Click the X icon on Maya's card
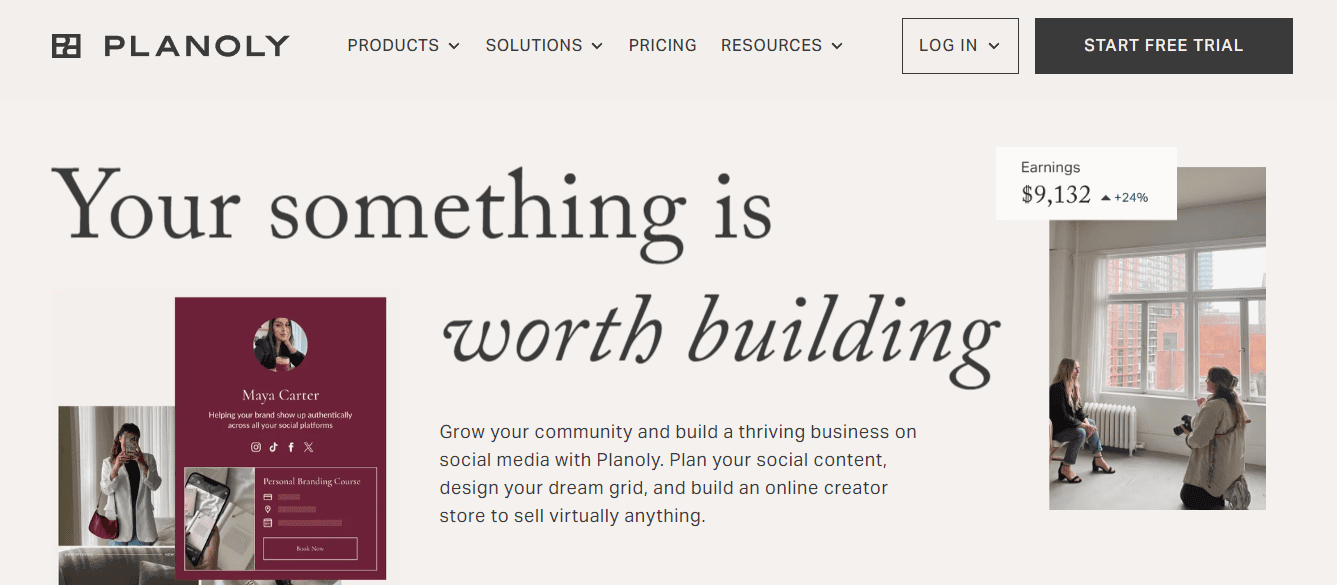 pyautogui.click(x=308, y=447)
